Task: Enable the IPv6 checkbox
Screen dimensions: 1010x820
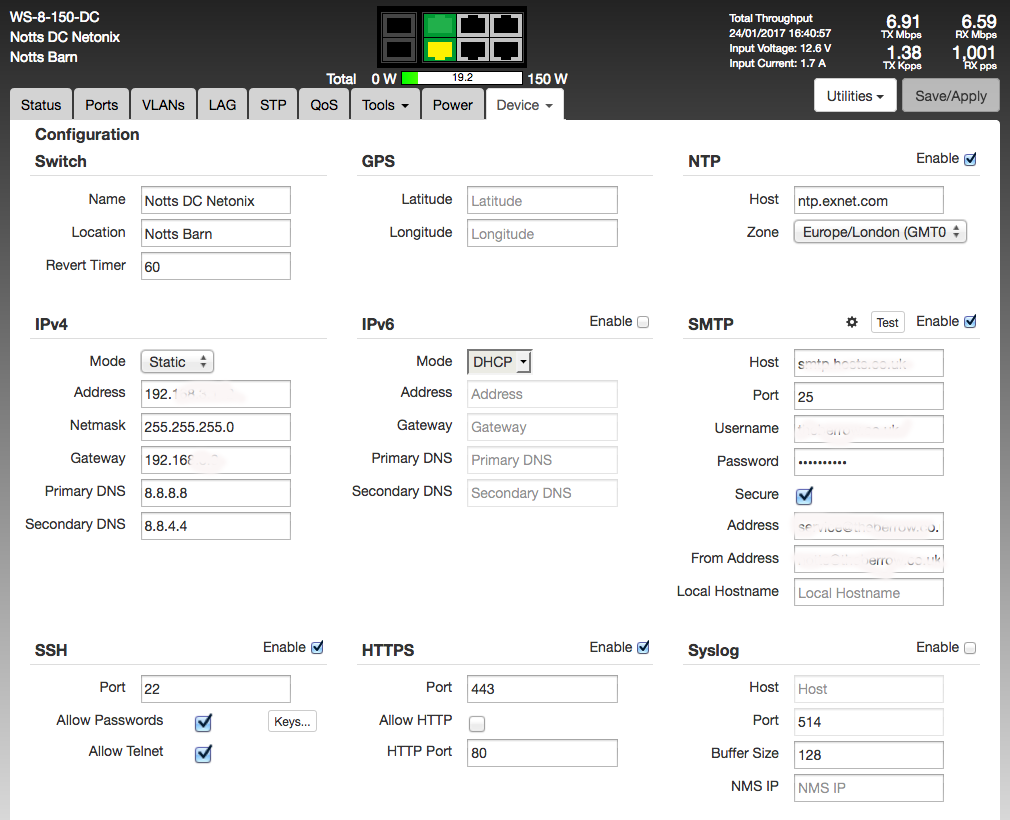Action: click(x=643, y=322)
